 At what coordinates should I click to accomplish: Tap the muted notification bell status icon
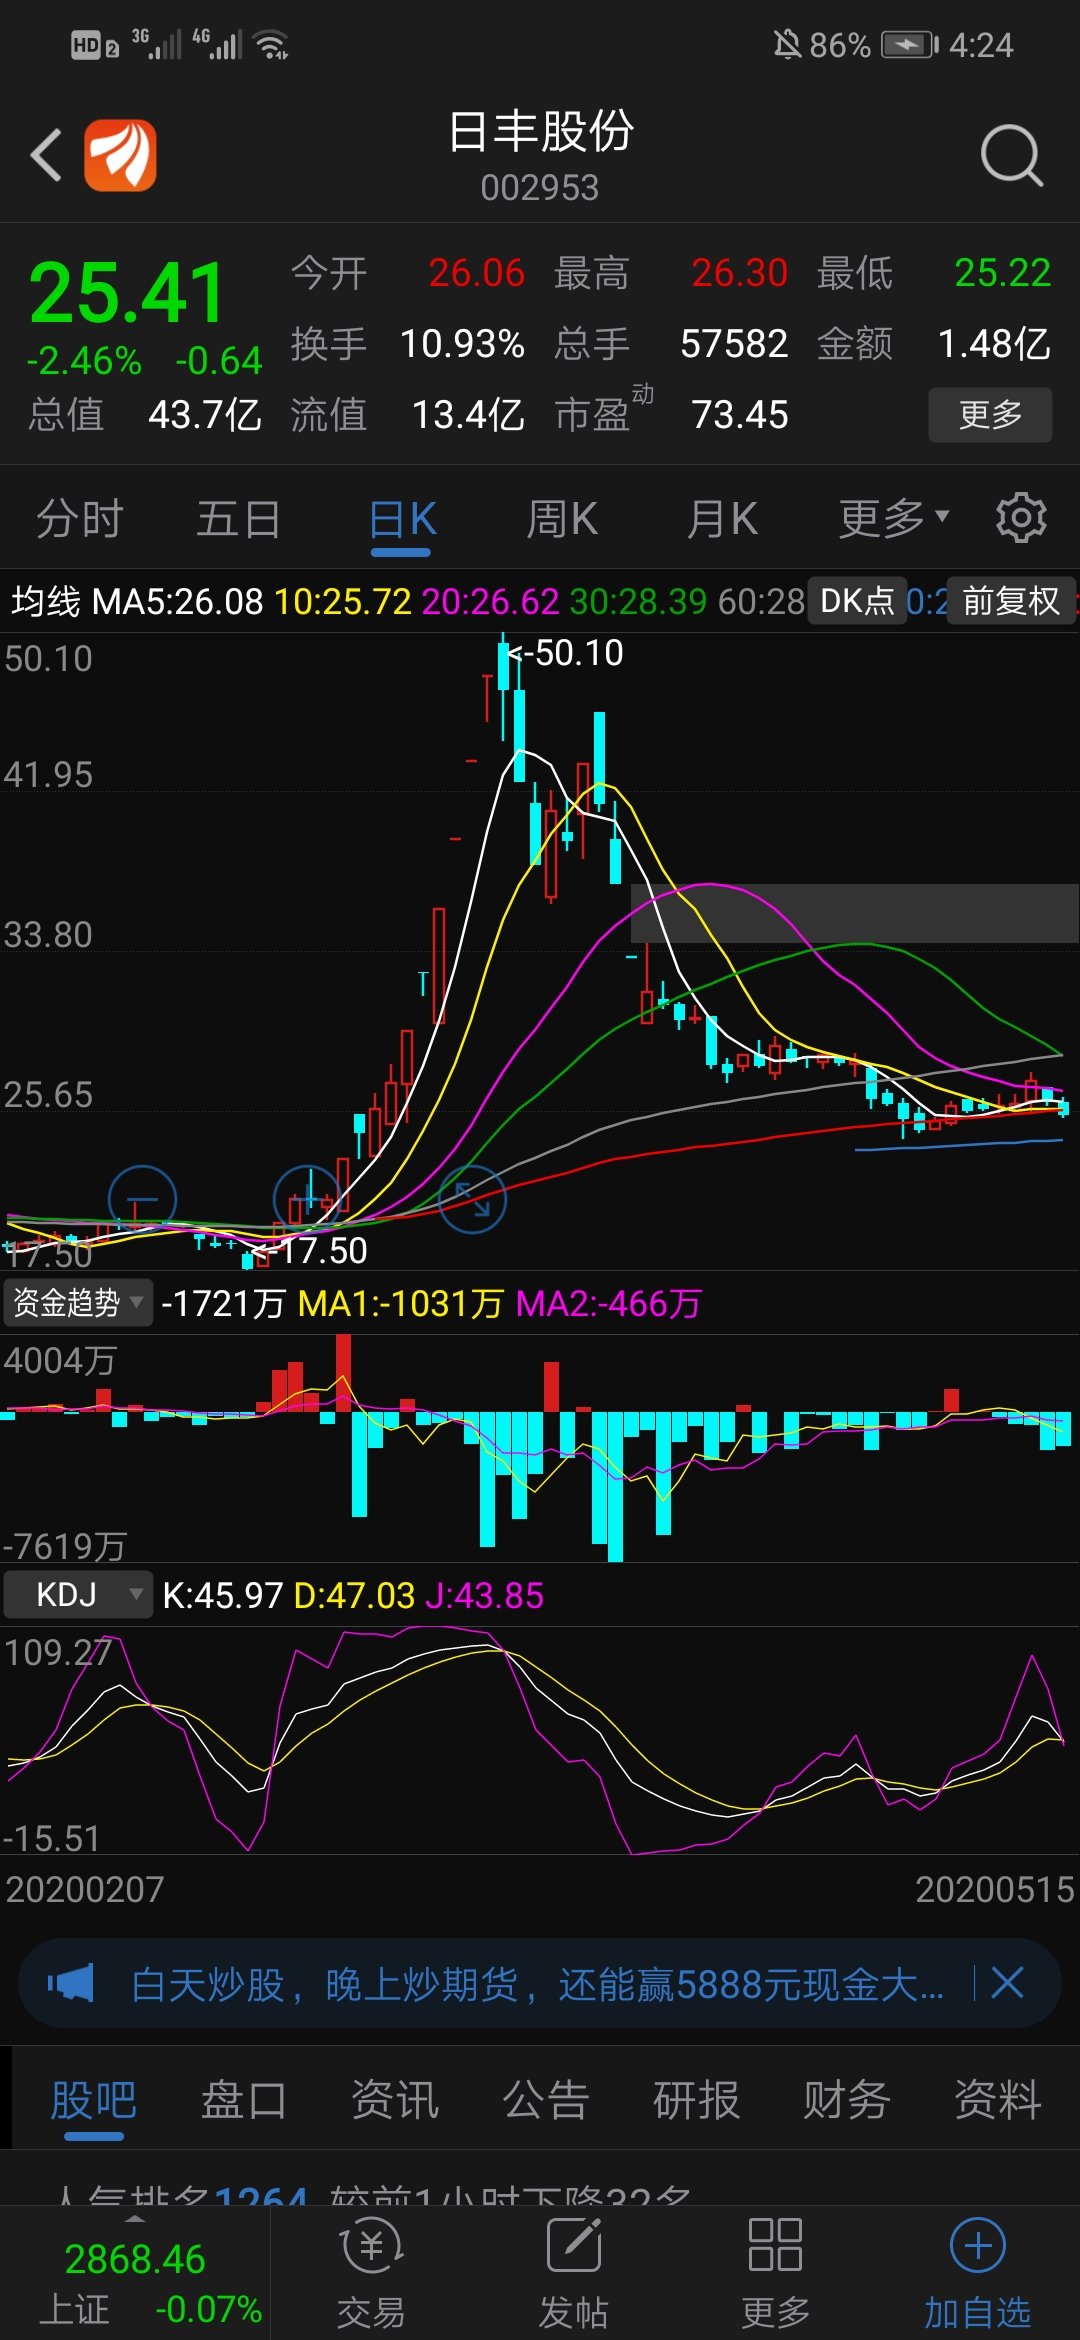click(787, 45)
